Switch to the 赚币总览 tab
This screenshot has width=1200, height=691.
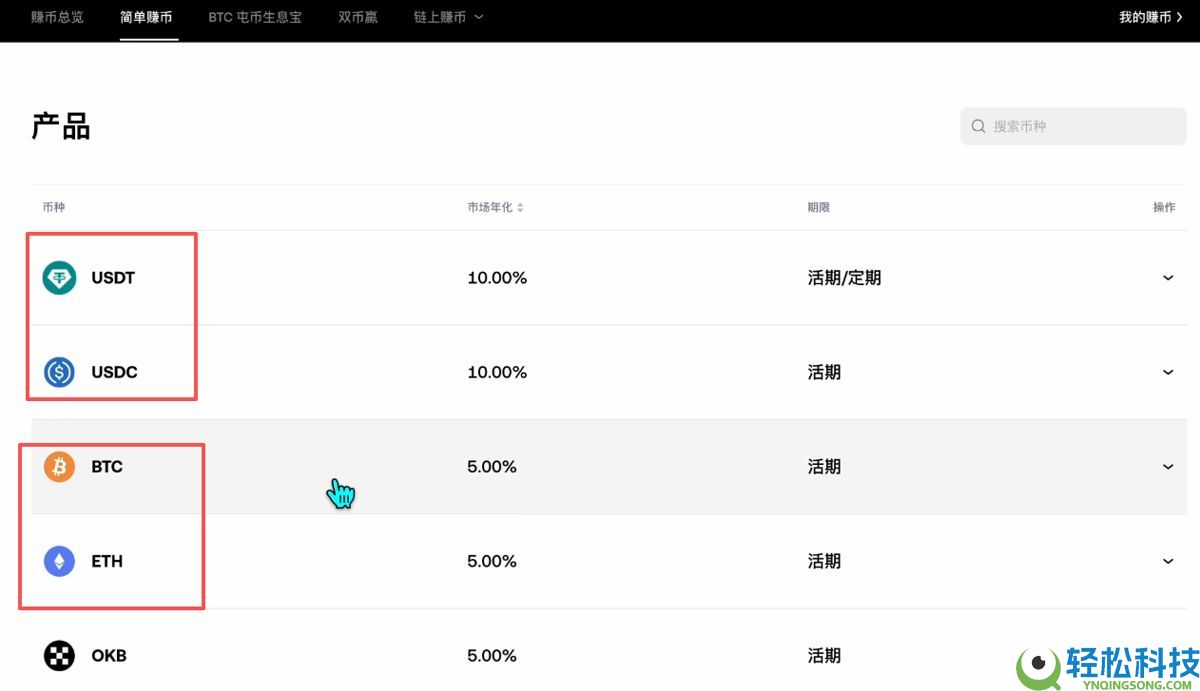pyautogui.click(x=57, y=17)
